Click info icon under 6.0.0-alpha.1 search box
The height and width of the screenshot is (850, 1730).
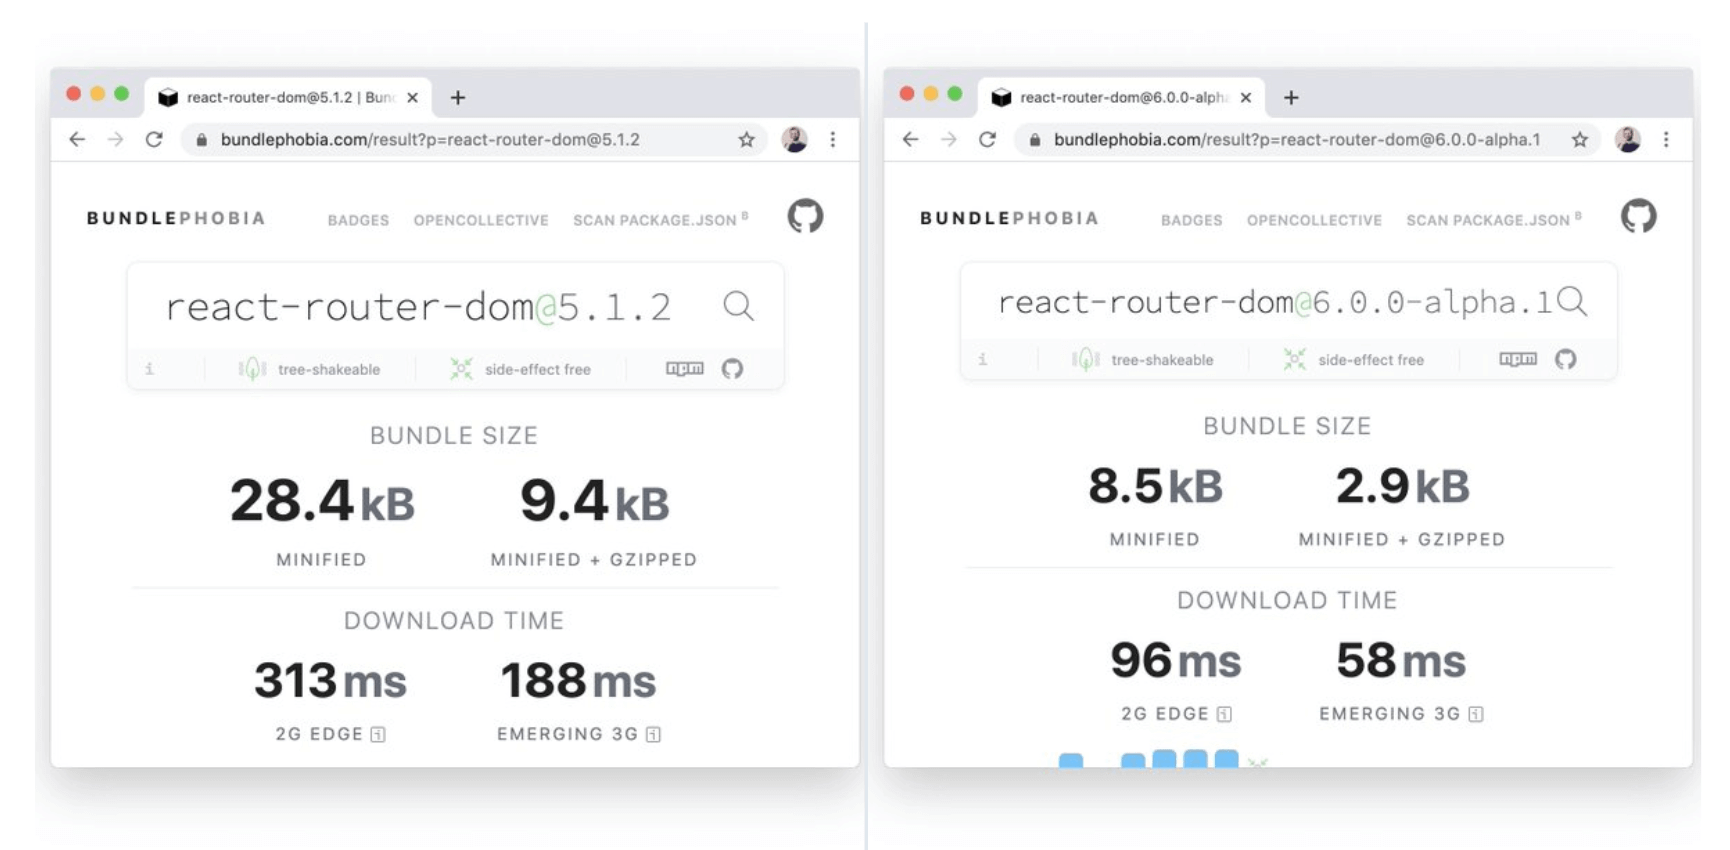point(982,359)
